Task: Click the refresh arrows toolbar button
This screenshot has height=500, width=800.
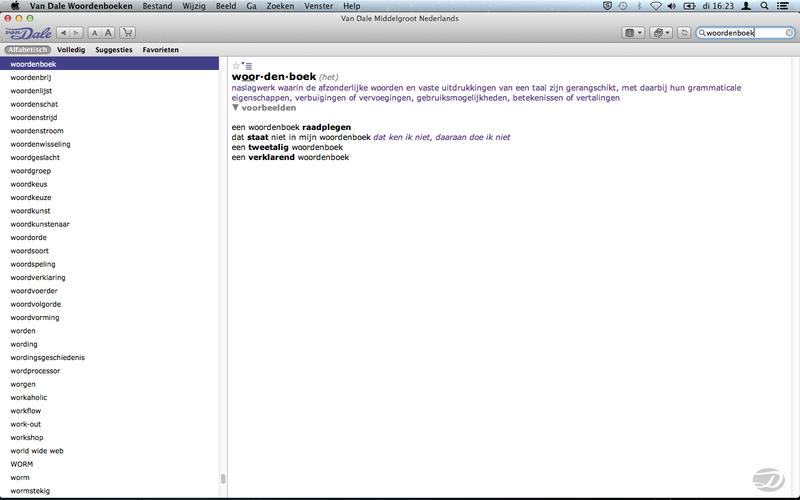Action: (x=684, y=33)
